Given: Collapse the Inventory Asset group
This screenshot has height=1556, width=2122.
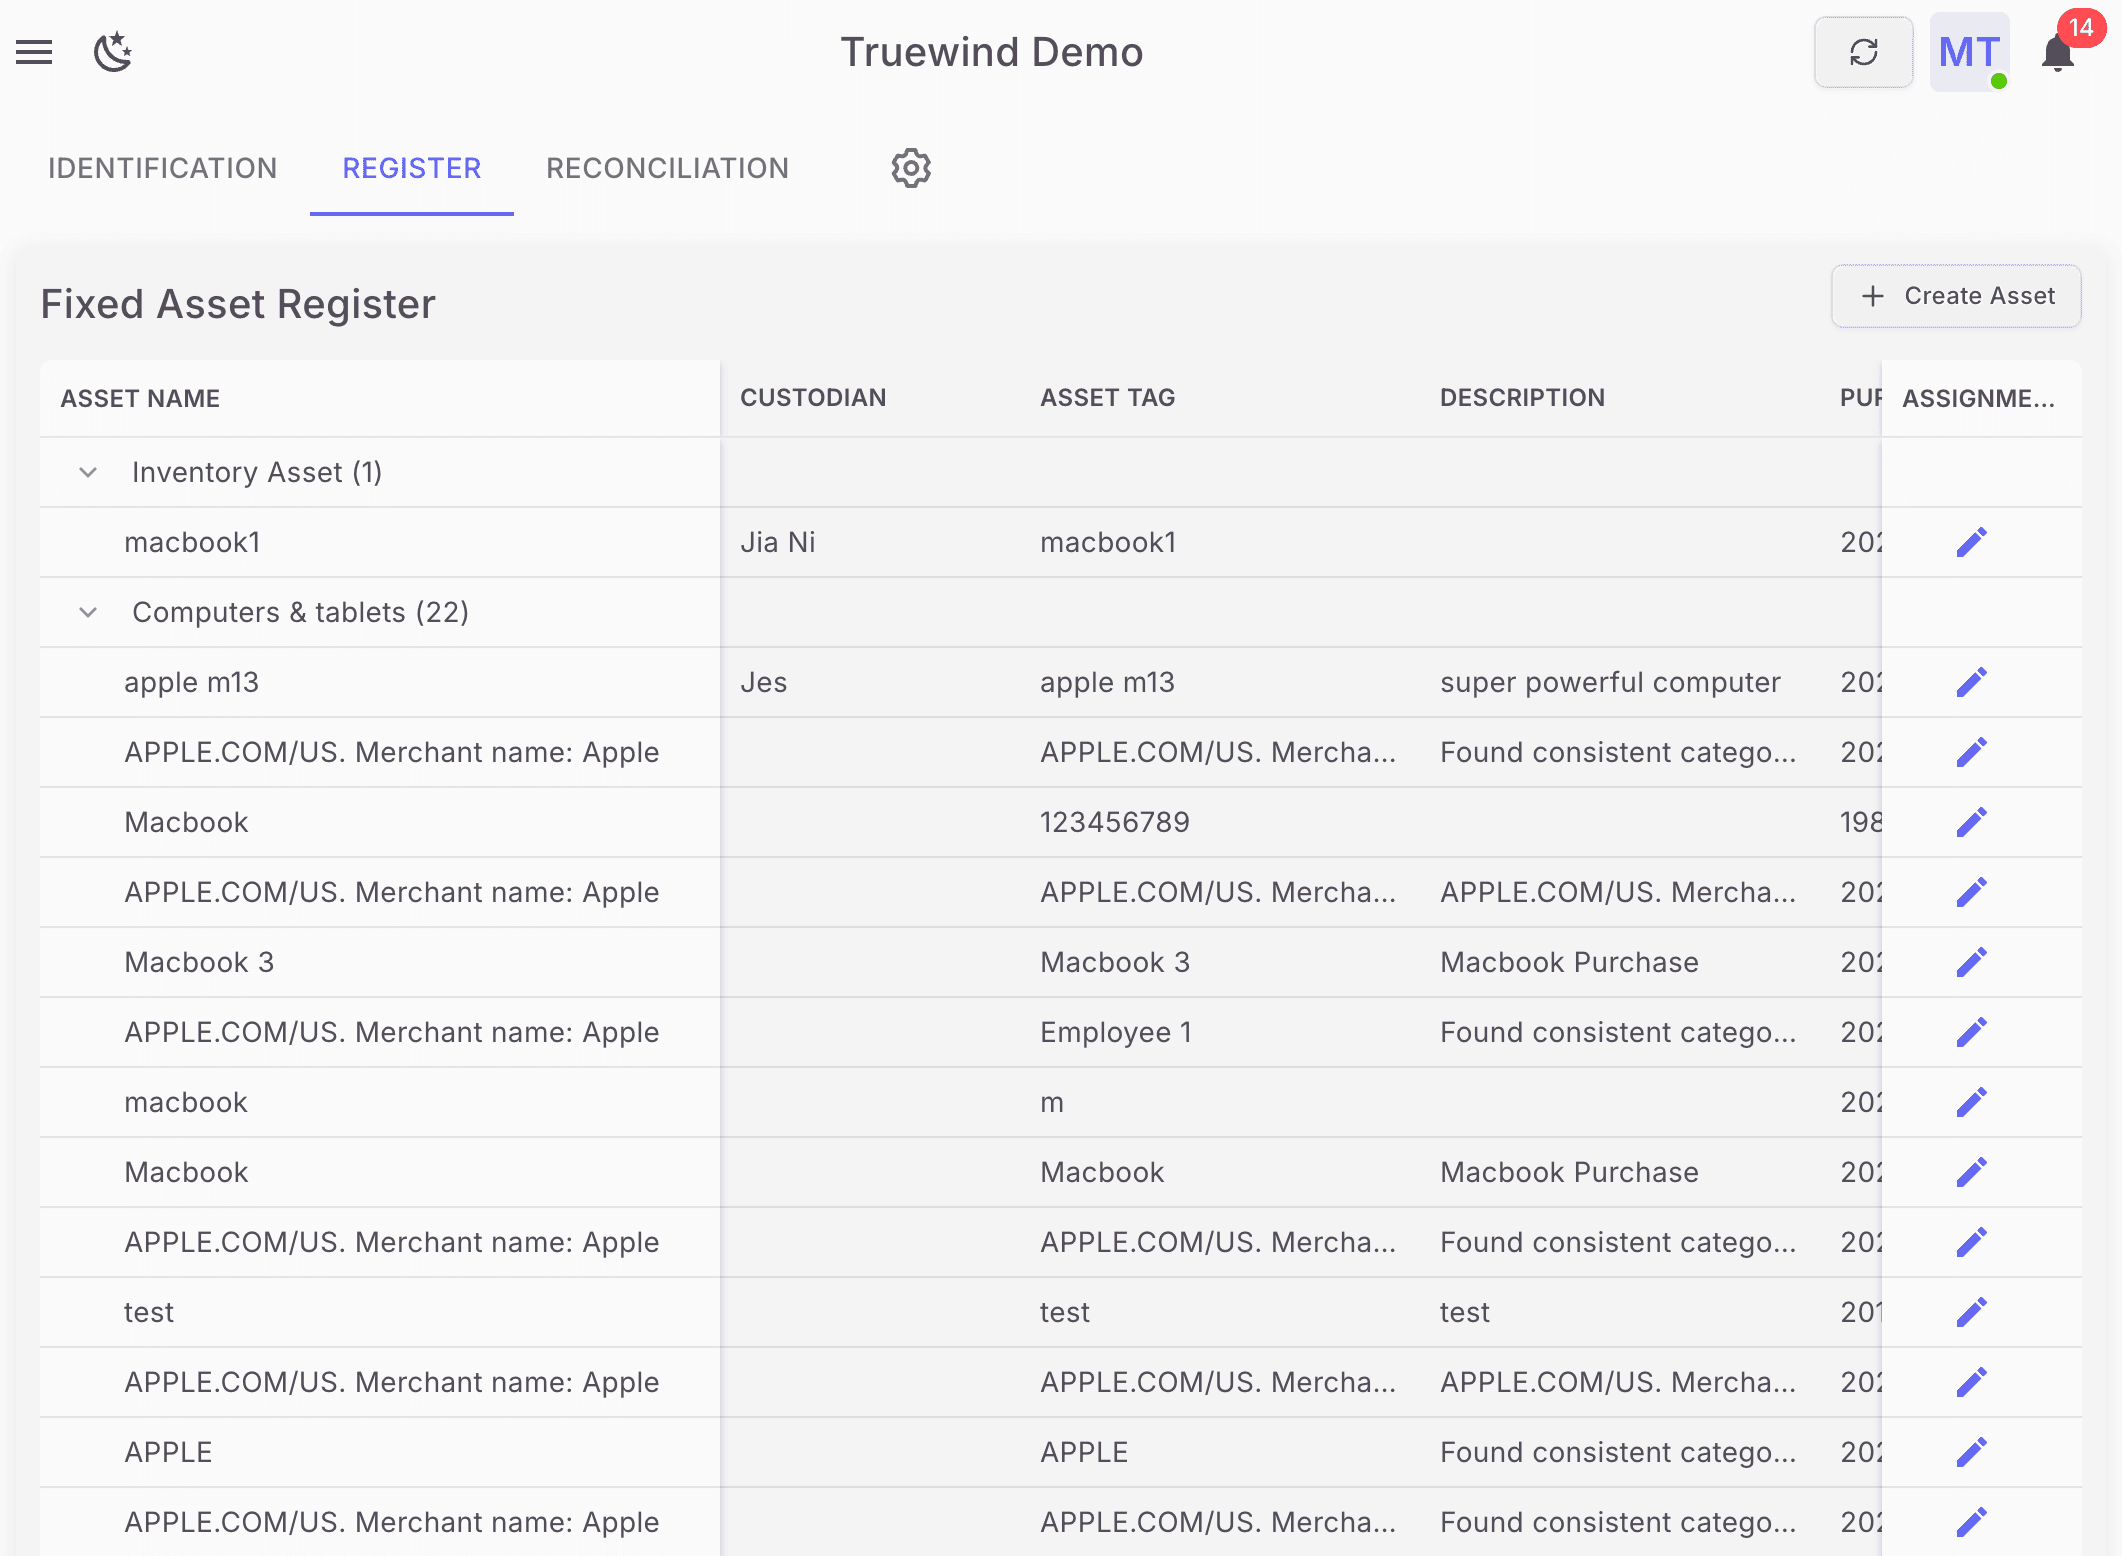Looking at the screenshot, I should point(87,472).
